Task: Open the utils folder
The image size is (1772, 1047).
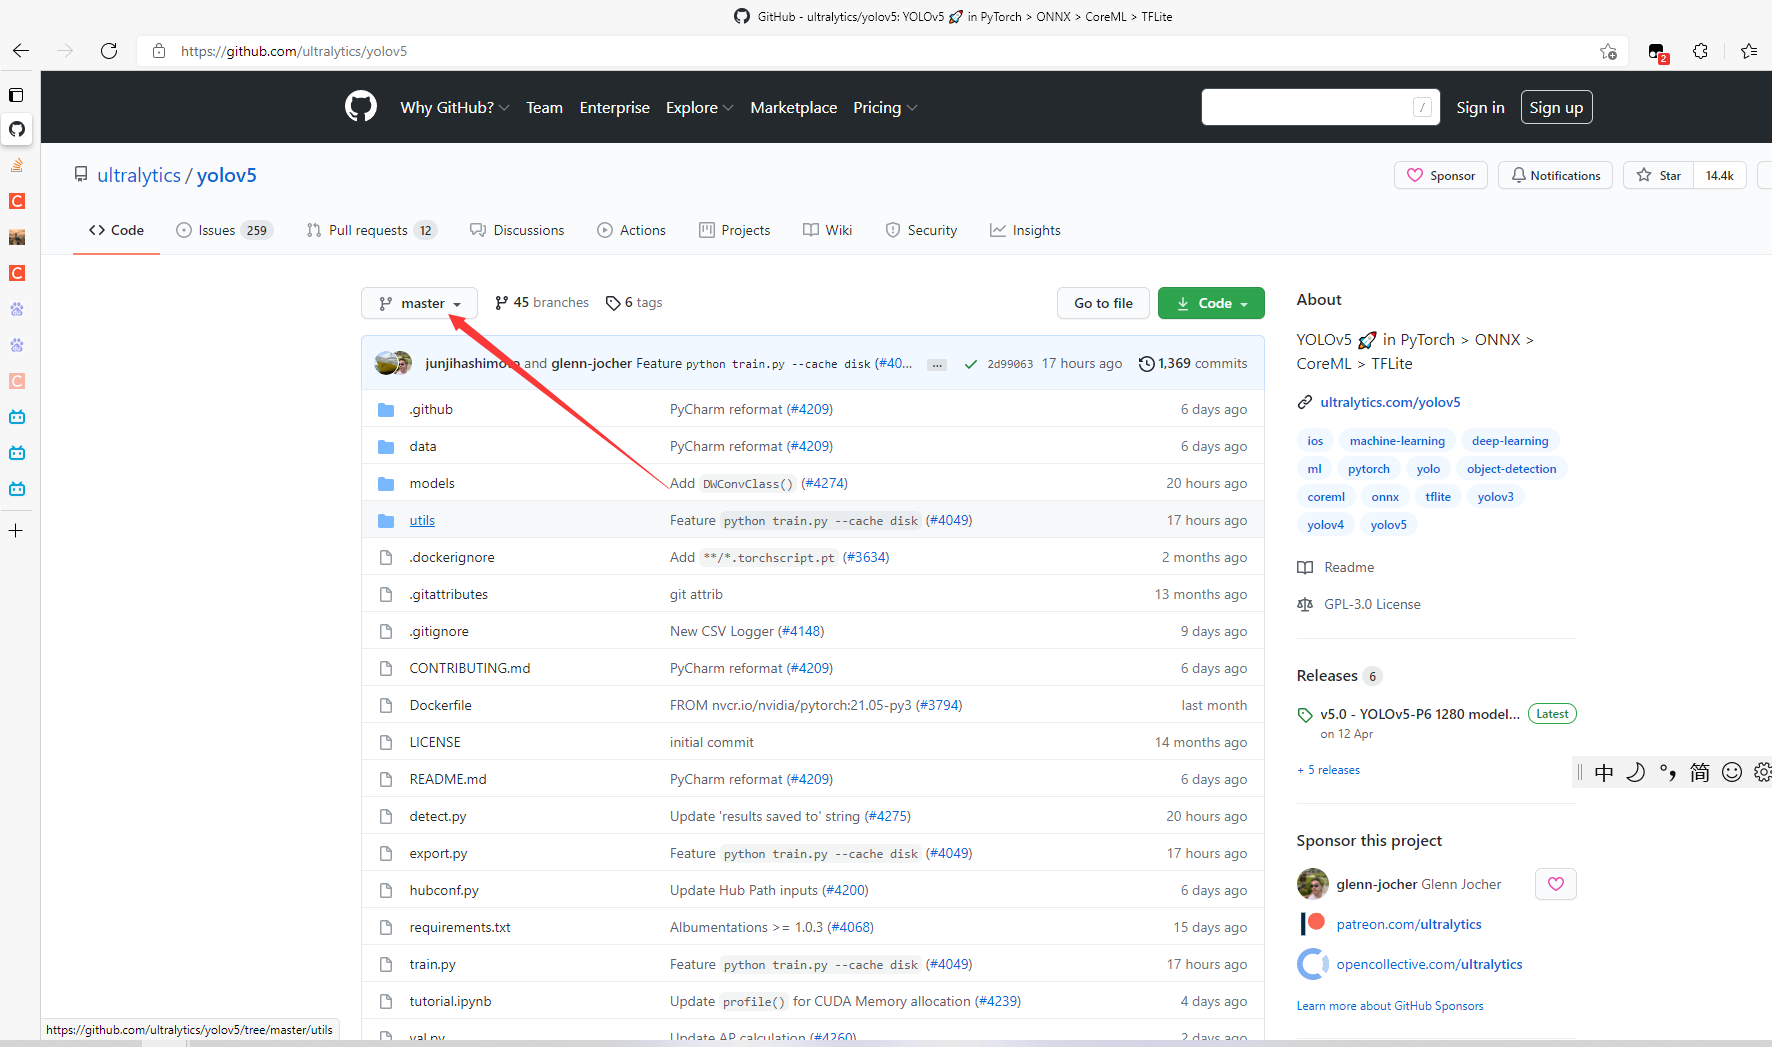Action: (x=422, y=521)
